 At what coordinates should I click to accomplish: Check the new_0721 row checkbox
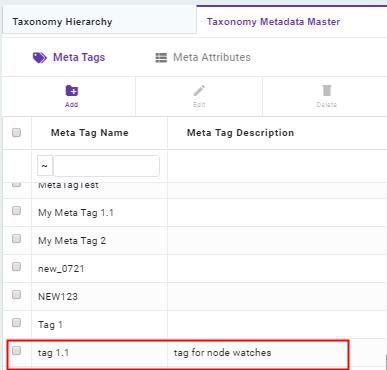pyautogui.click(x=16, y=267)
